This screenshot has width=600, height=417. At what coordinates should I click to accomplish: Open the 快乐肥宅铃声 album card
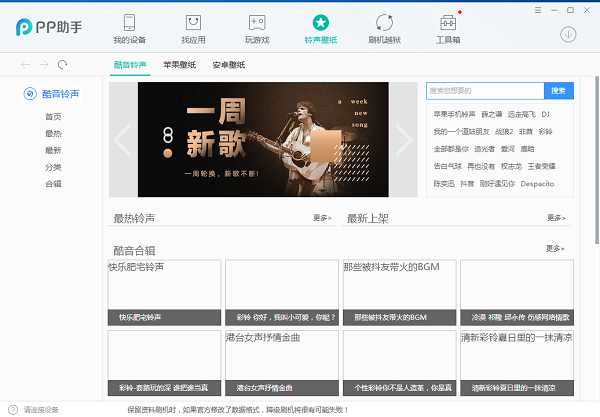click(x=165, y=293)
